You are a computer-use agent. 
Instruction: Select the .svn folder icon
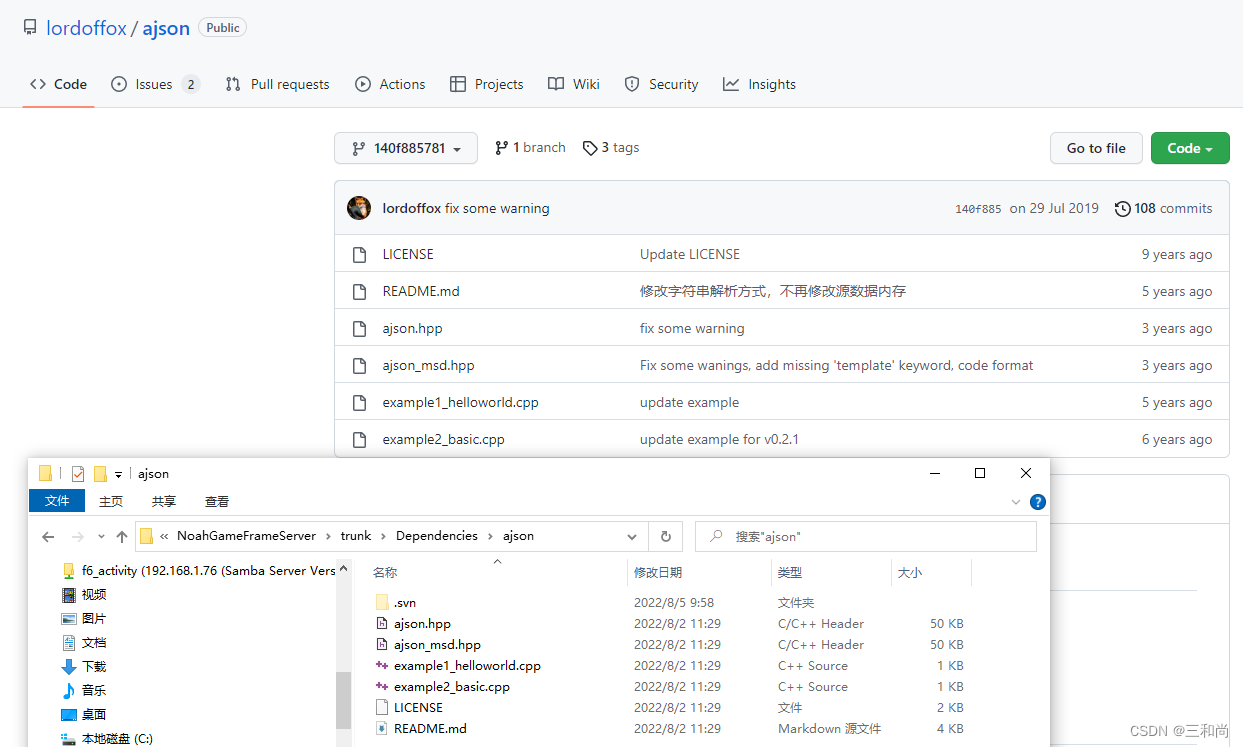[x=381, y=603]
